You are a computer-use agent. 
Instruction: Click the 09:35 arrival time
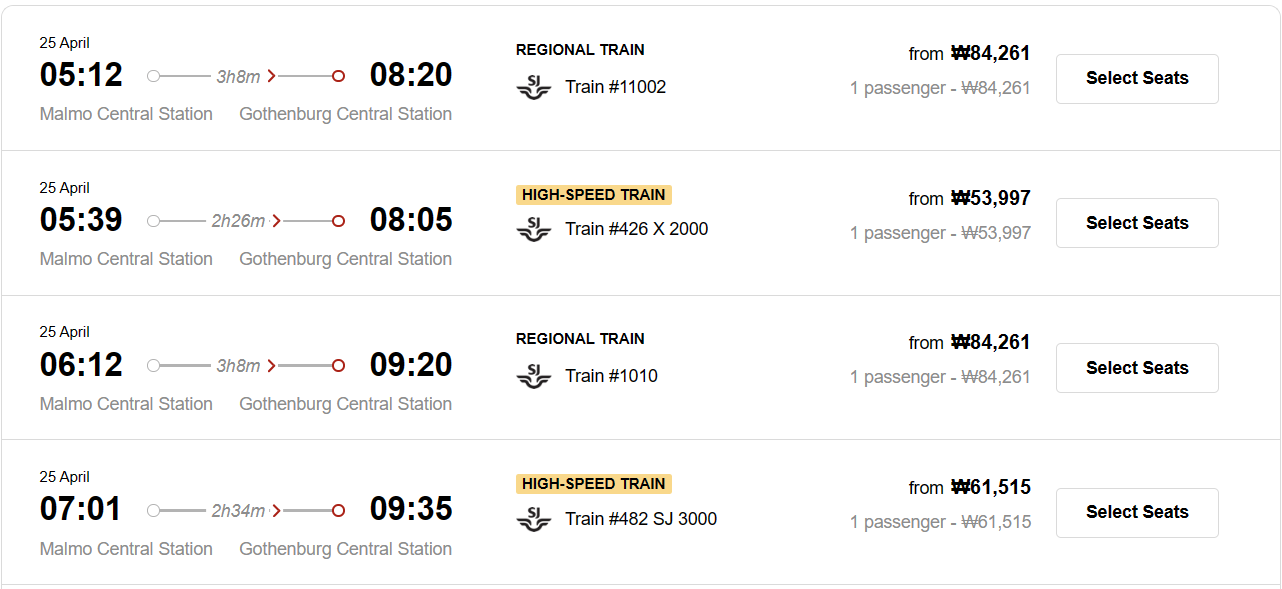coord(411,509)
